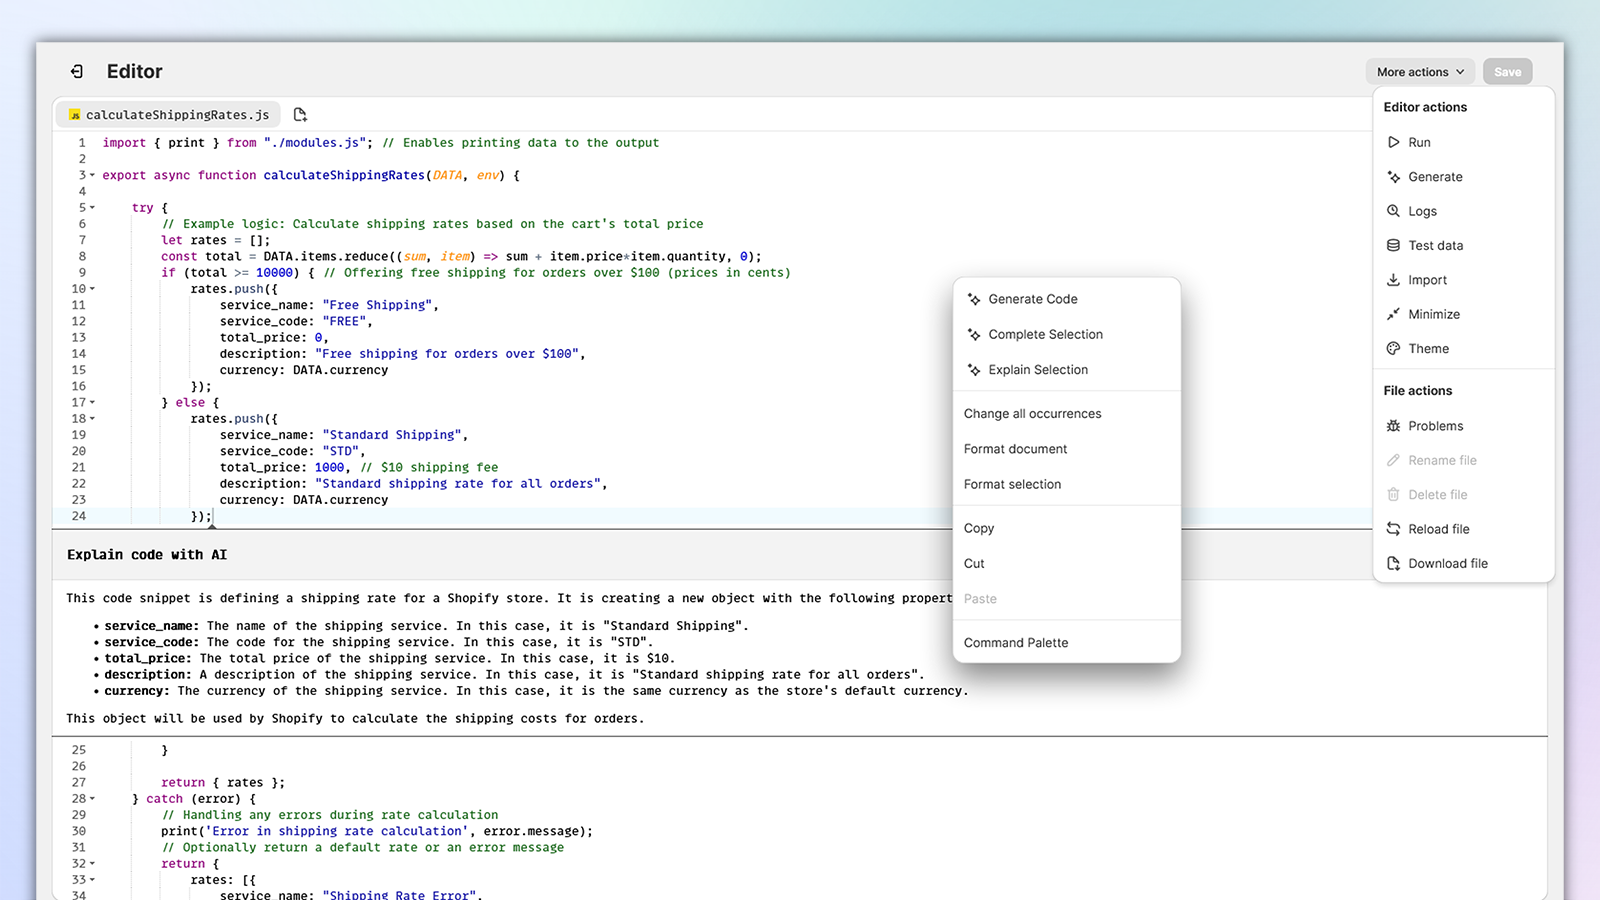Collapse the return fold on line 32
This screenshot has height=900, width=1600.
pyautogui.click(x=93, y=863)
